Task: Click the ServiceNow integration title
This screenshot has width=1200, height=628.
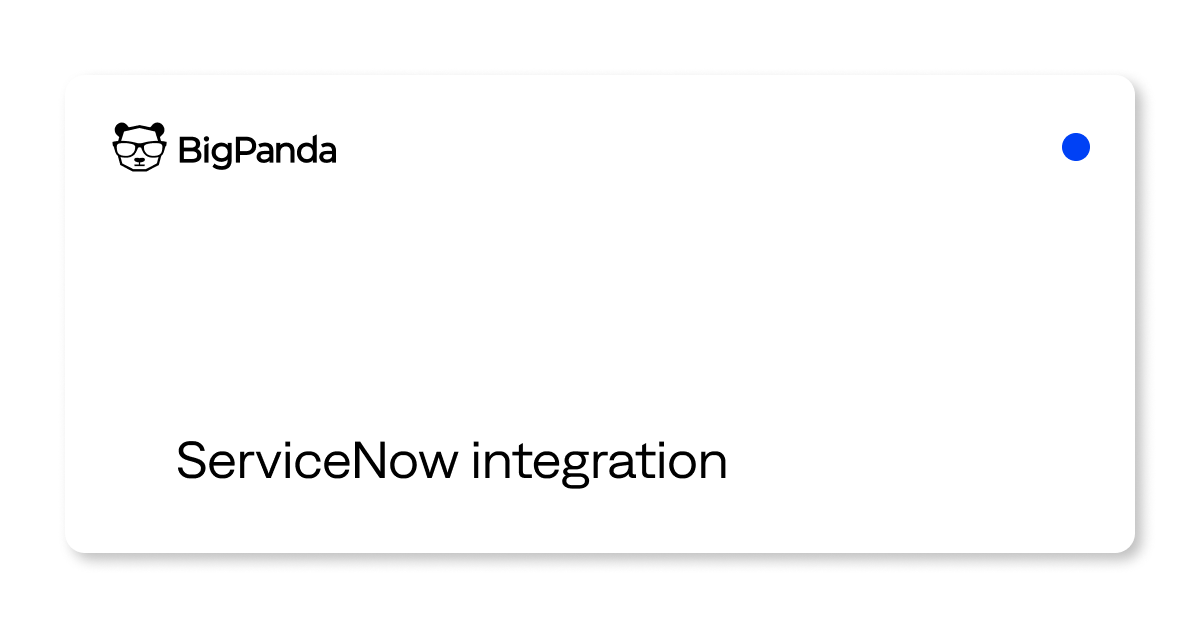Action: (452, 462)
